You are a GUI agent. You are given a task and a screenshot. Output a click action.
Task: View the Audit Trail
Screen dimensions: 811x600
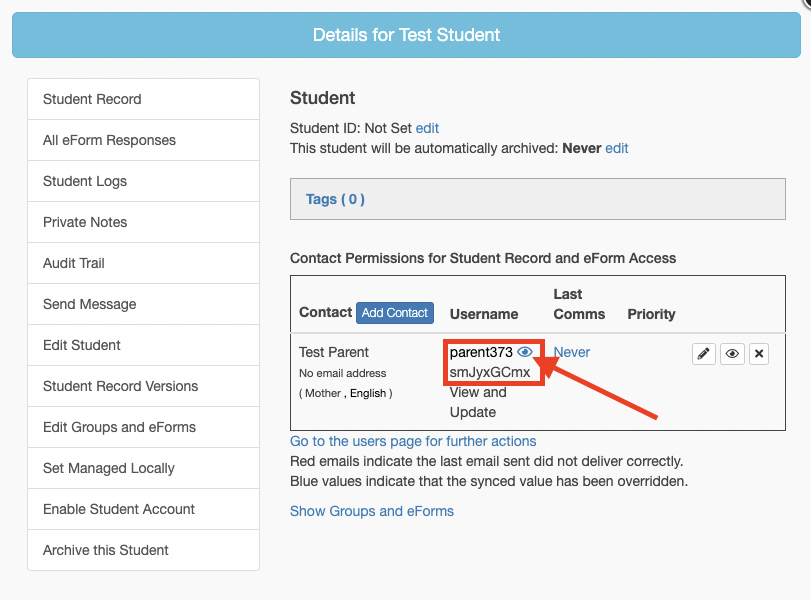(74, 263)
